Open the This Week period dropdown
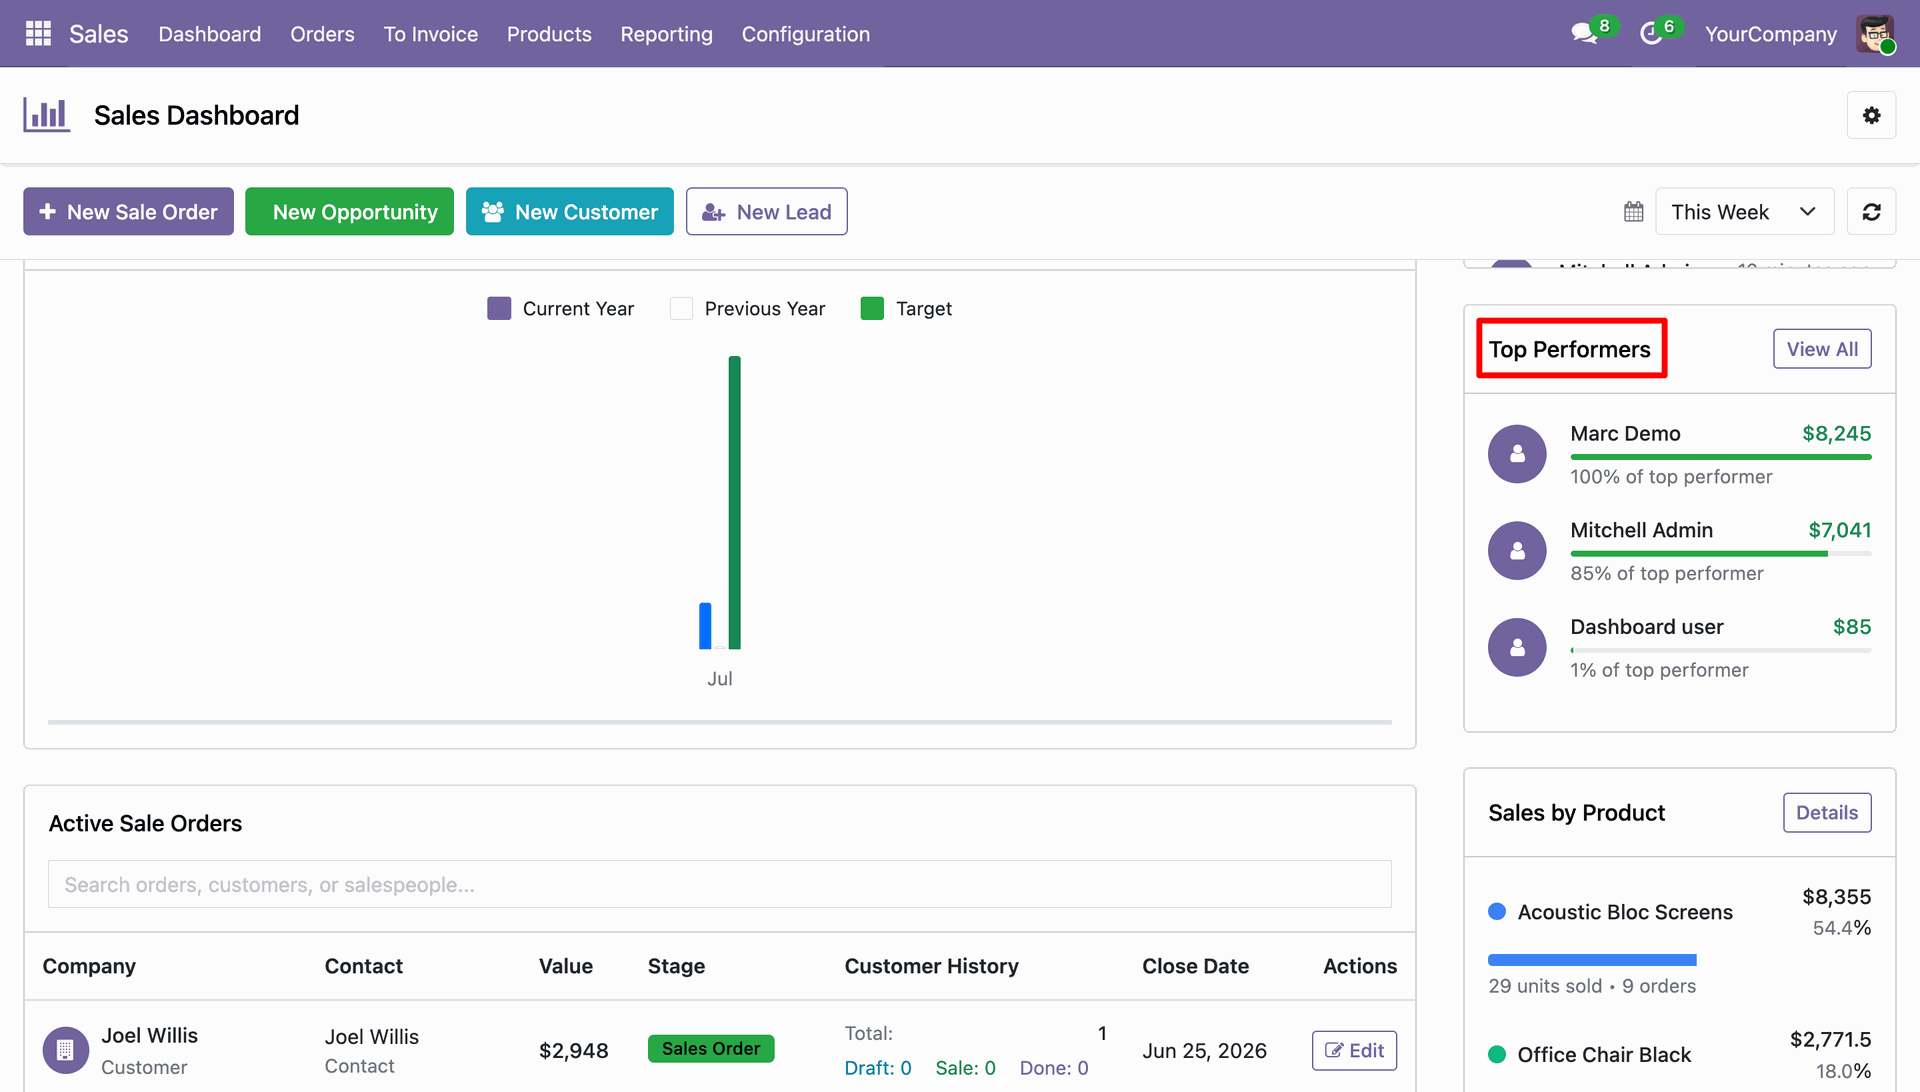This screenshot has height=1092, width=1920. (1744, 212)
